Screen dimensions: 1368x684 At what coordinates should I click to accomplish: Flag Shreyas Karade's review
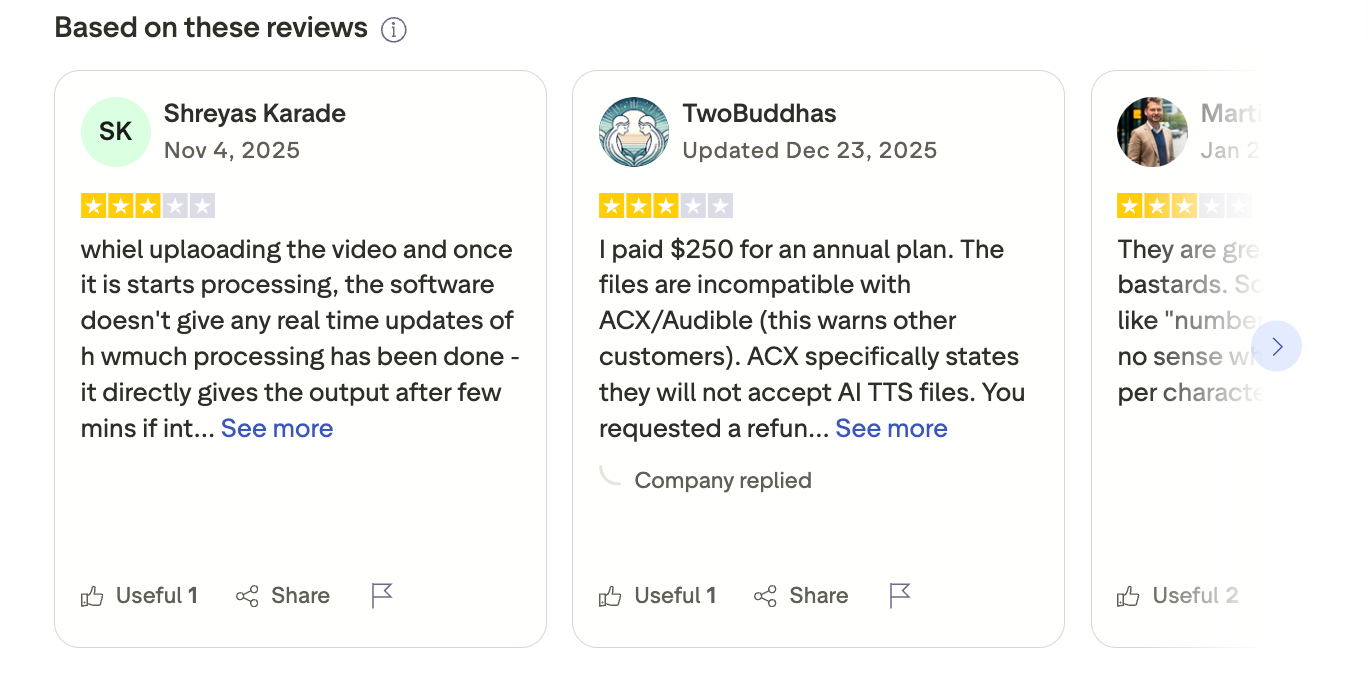pyautogui.click(x=382, y=596)
